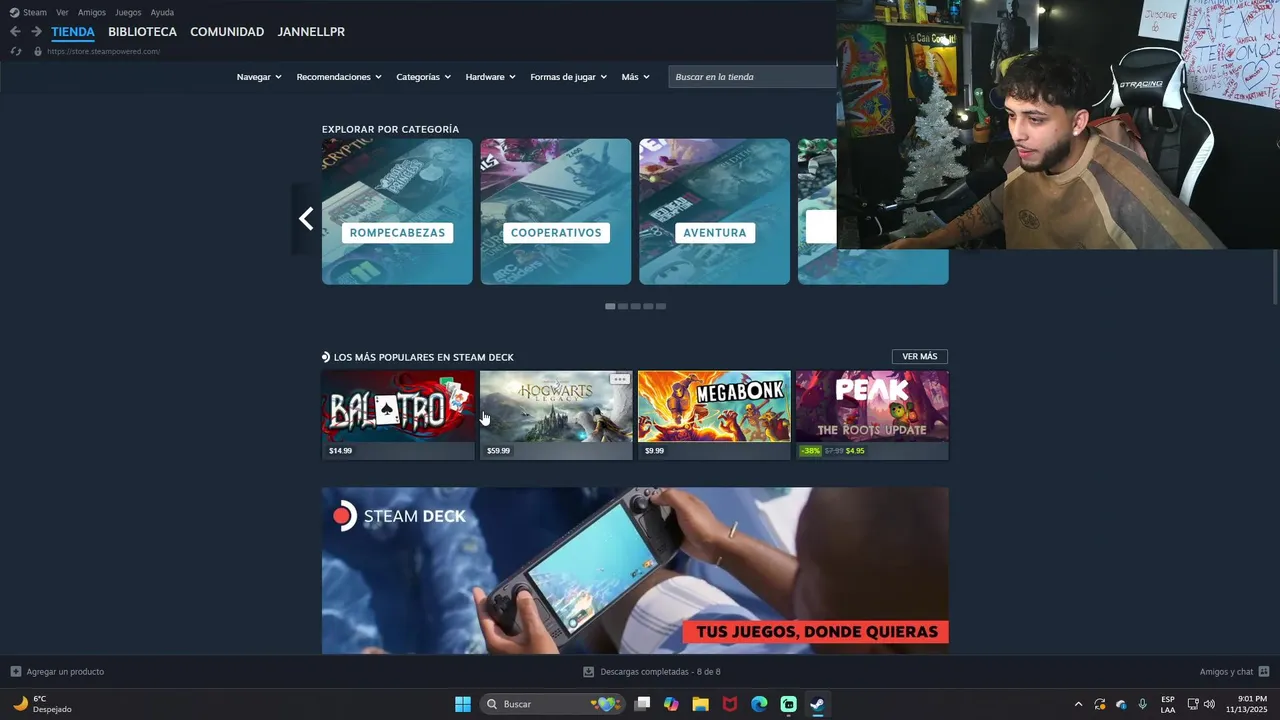Click the ESP LAA language indicator

pyautogui.click(x=1168, y=704)
